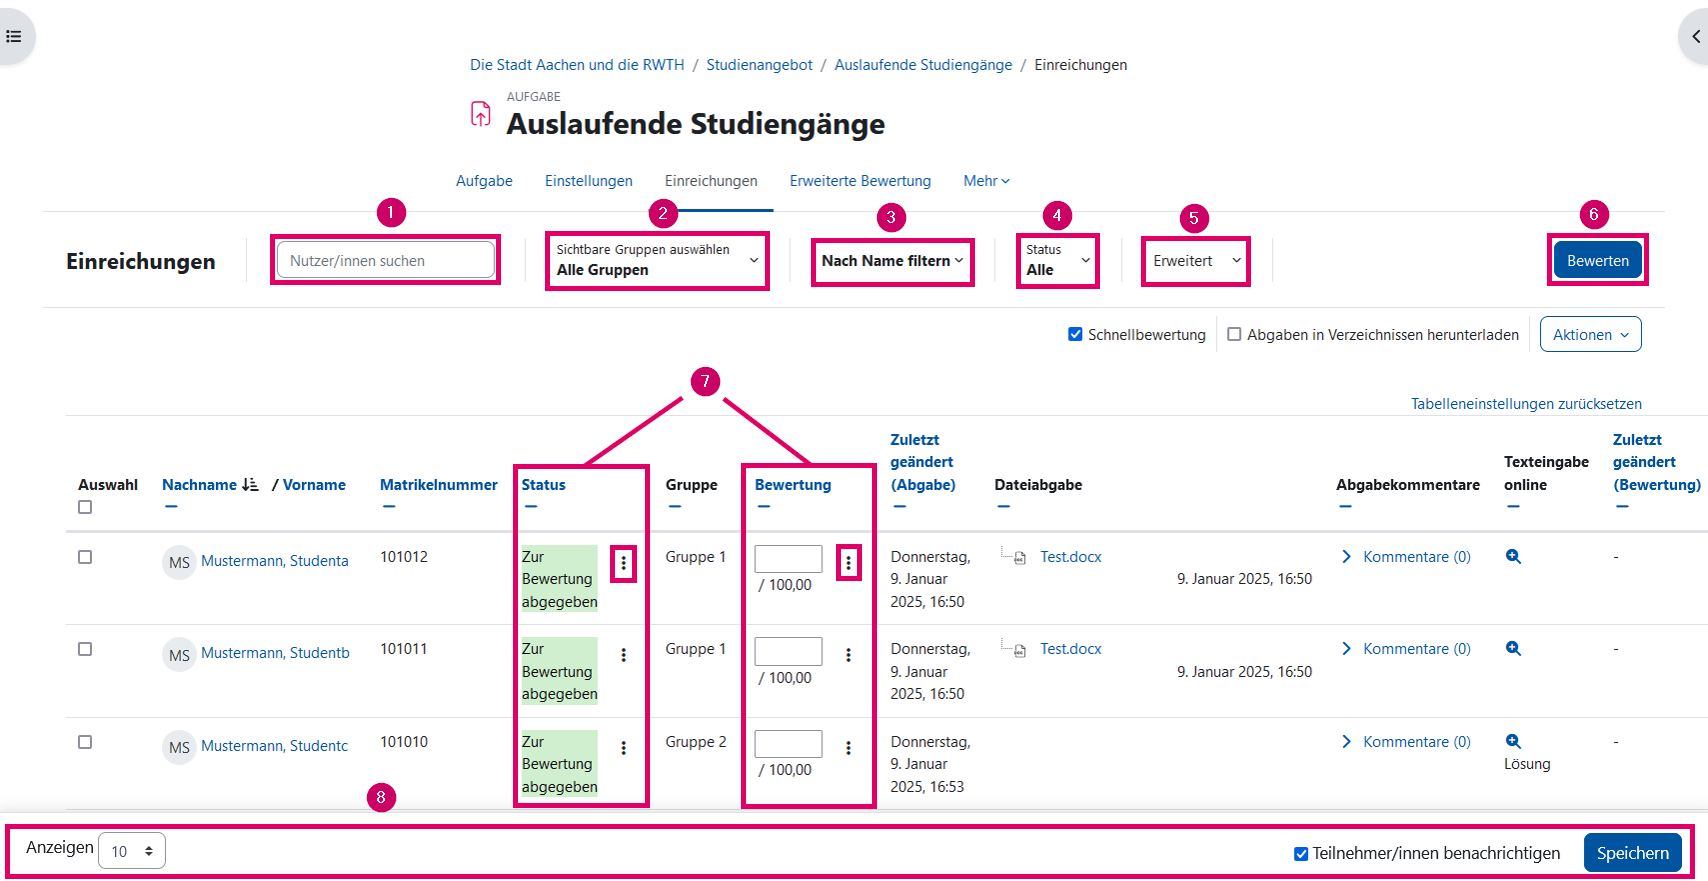This screenshot has height=881, width=1708.
Task: Select the Einreichungen tab
Action: 711,181
